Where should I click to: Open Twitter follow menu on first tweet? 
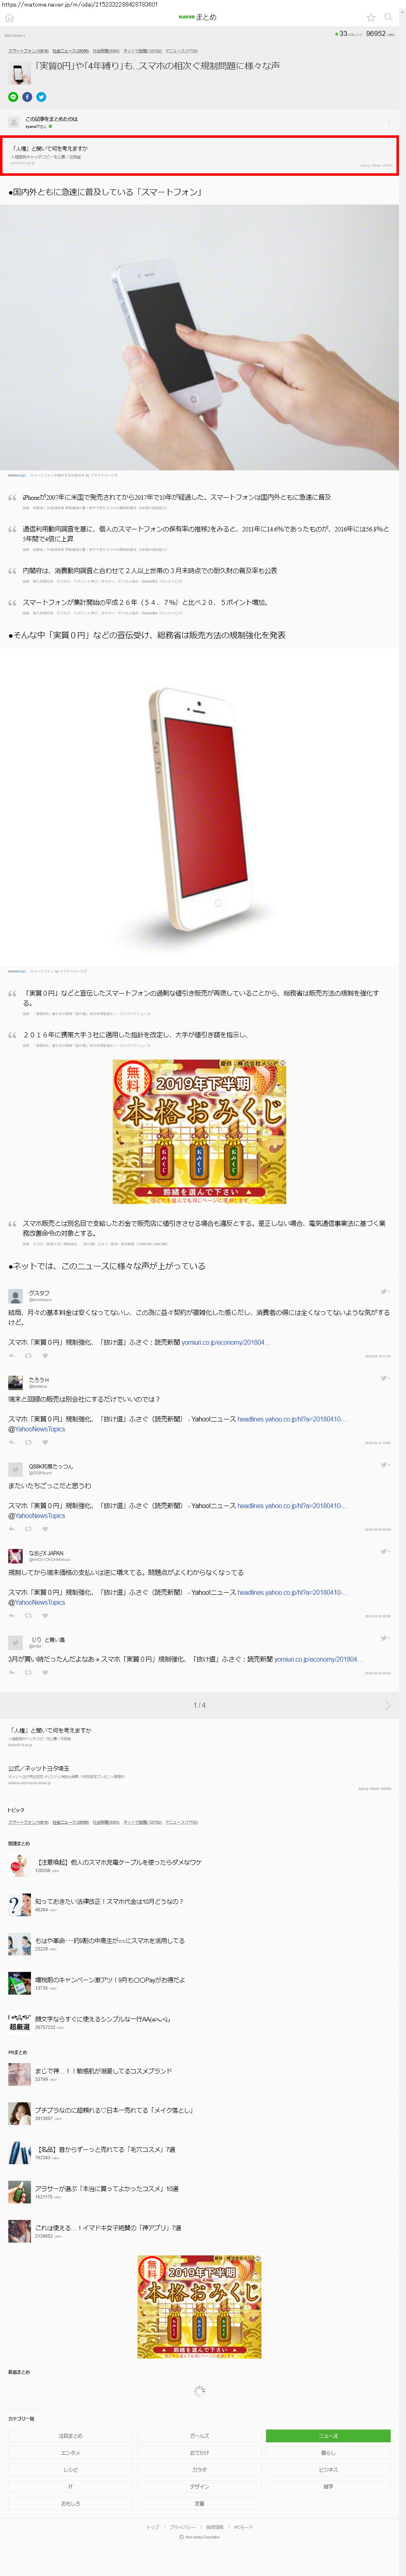tap(385, 1292)
